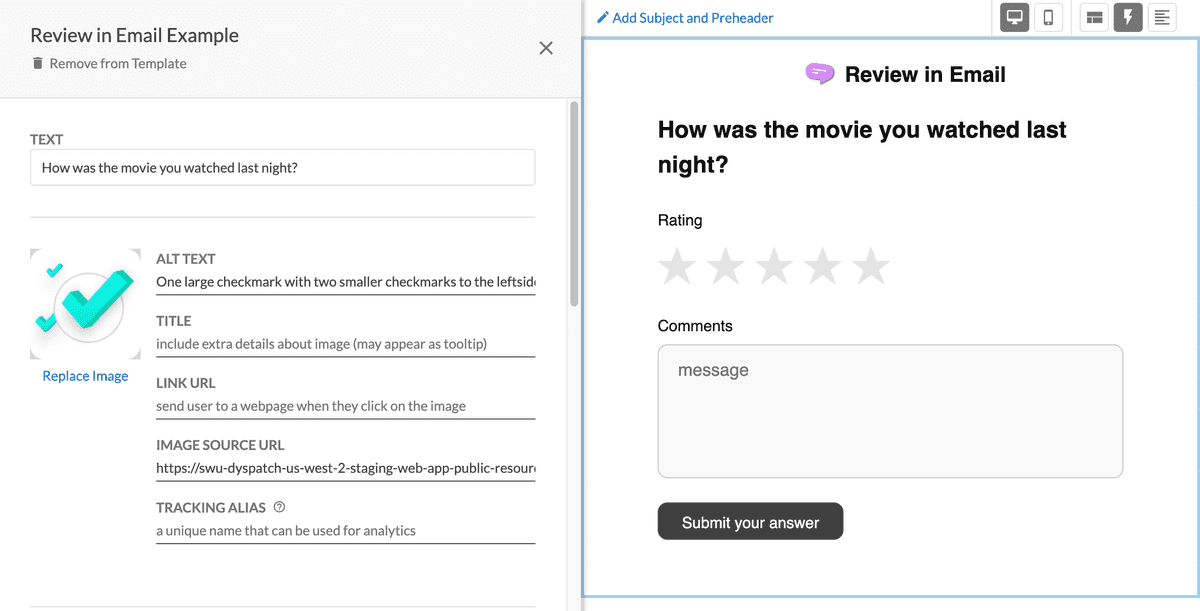
Task: Click Replace Image link
Action: pos(85,376)
